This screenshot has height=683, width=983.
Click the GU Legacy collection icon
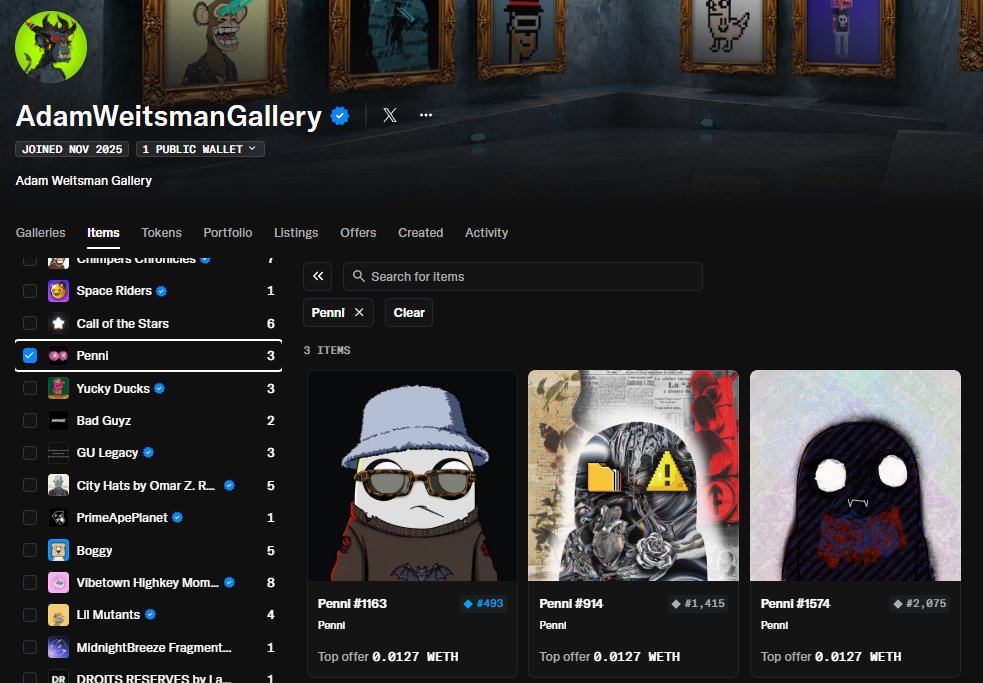(x=58, y=453)
